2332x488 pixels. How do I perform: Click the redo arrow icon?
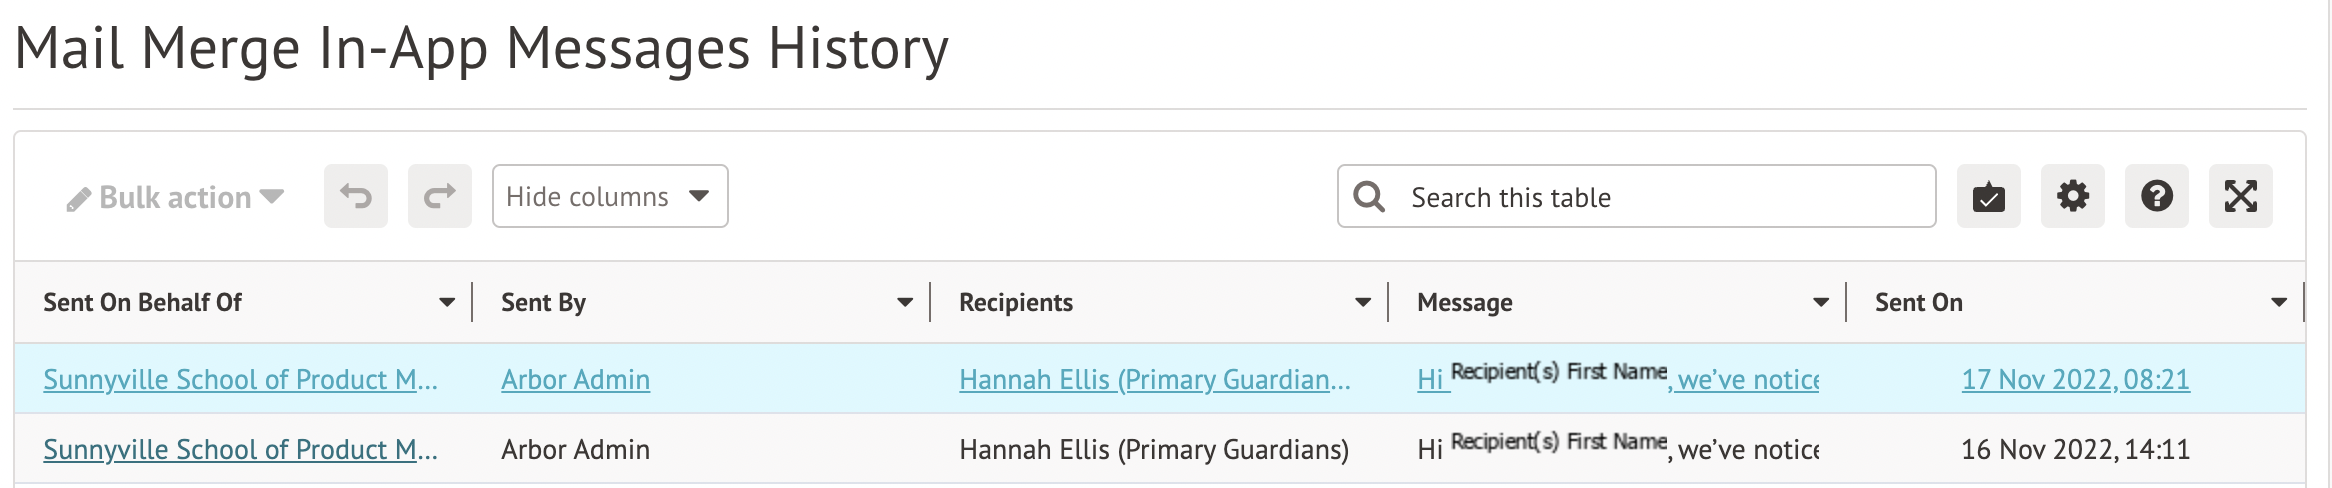[x=439, y=196]
